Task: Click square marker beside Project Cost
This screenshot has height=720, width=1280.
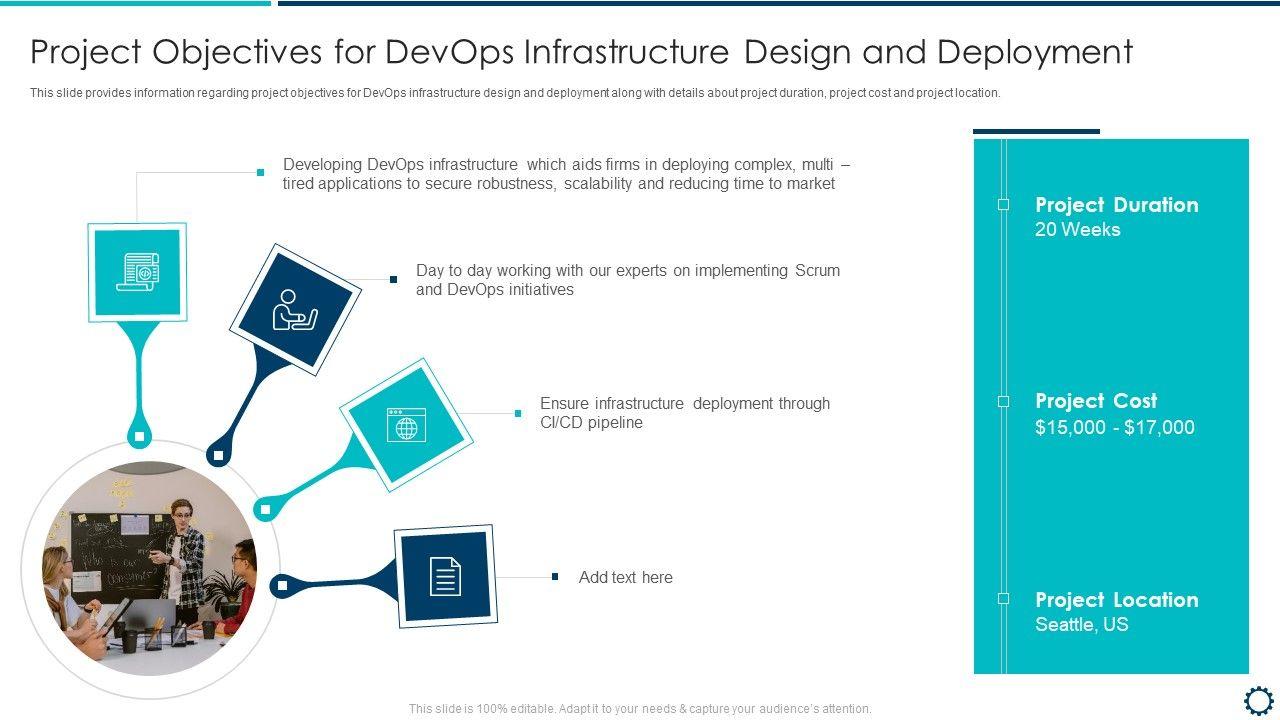Action: click(1003, 401)
